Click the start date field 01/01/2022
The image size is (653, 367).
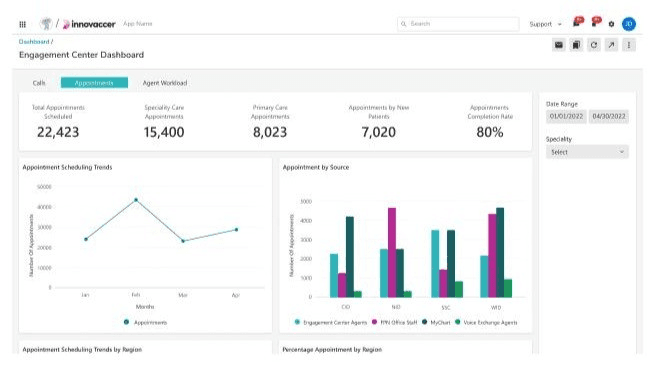[566, 116]
